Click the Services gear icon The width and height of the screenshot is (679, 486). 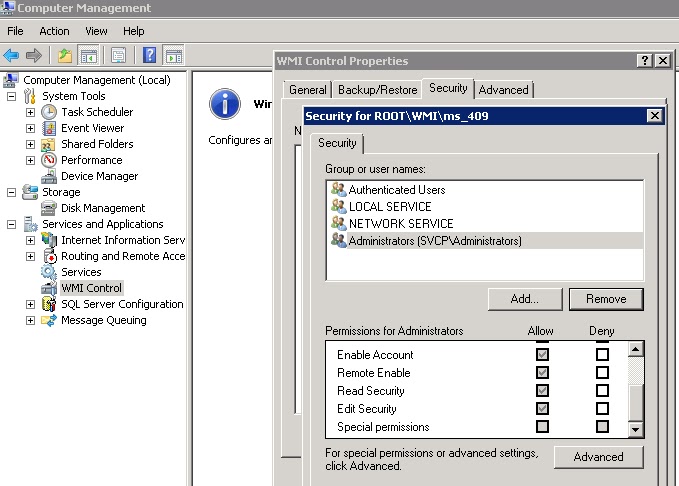coord(49,272)
